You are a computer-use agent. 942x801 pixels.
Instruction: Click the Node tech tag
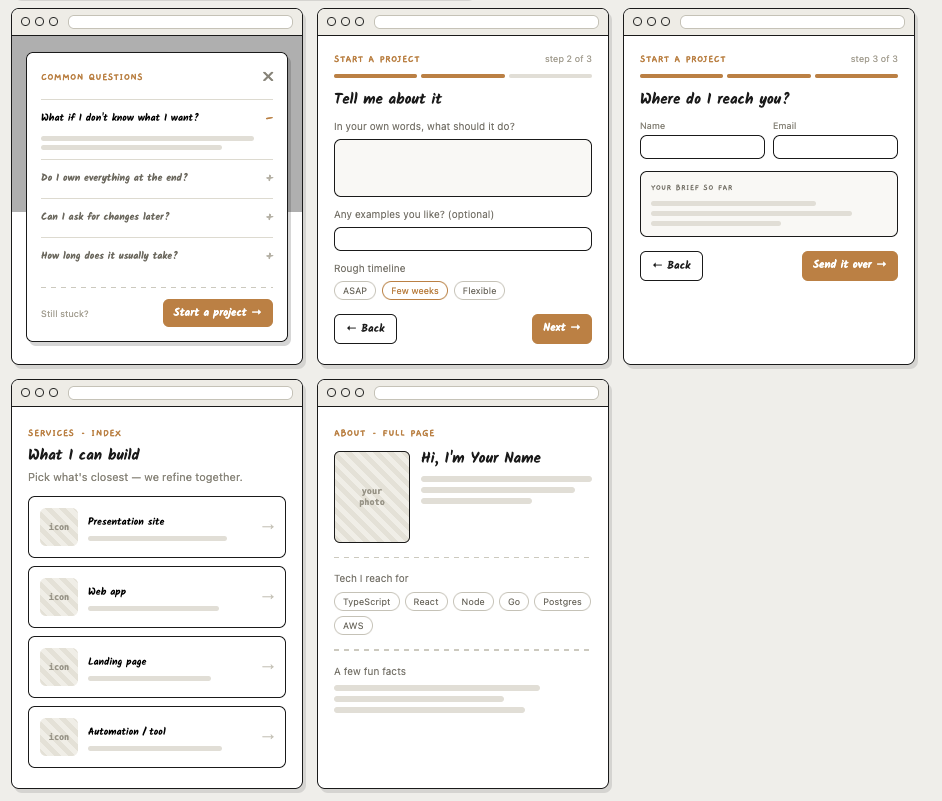(473, 602)
